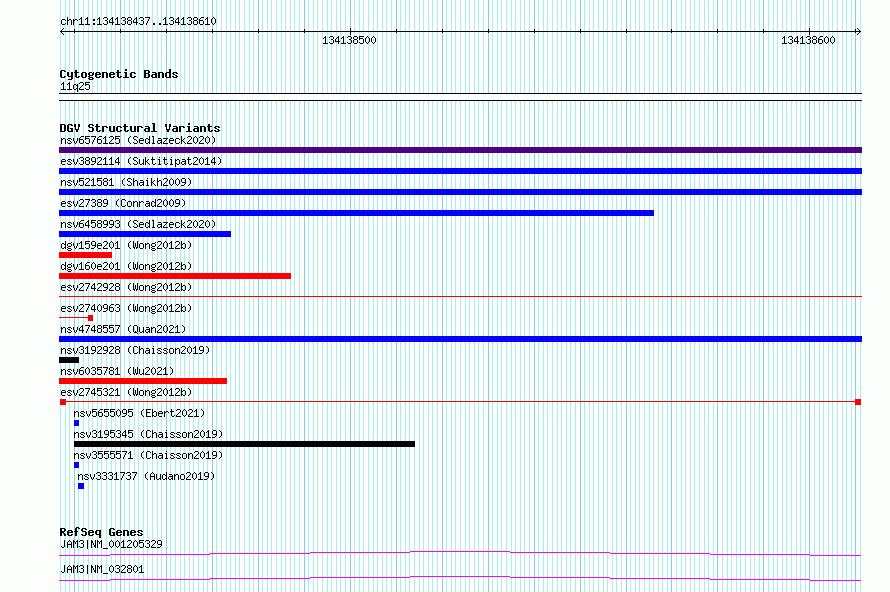This screenshot has width=890, height=592.
Task: Select the small blue nsv5655095 square
Action: pyautogui.click(x=77, y=423)
